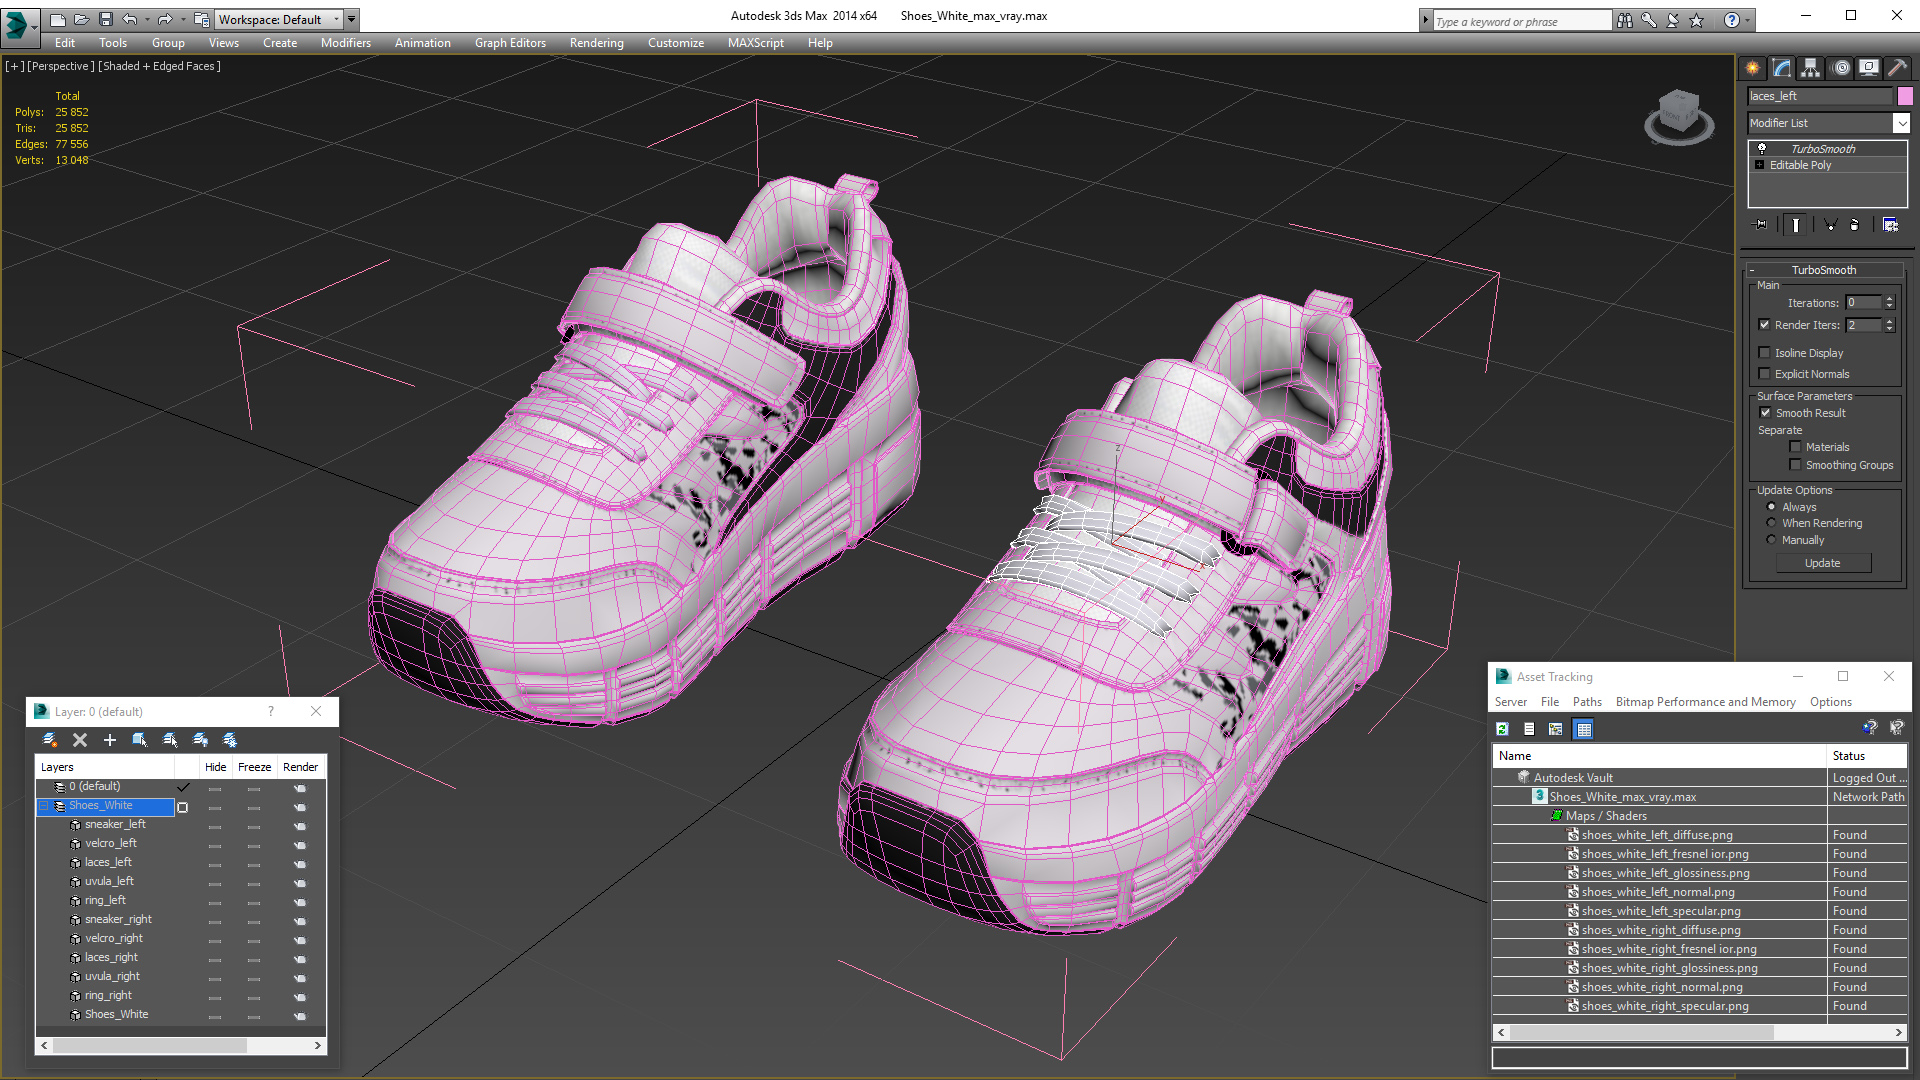Expand the Editable Poly stack entry
The height and width of the screenshot is (1080, 1920).
click(x=1760, y=165)
